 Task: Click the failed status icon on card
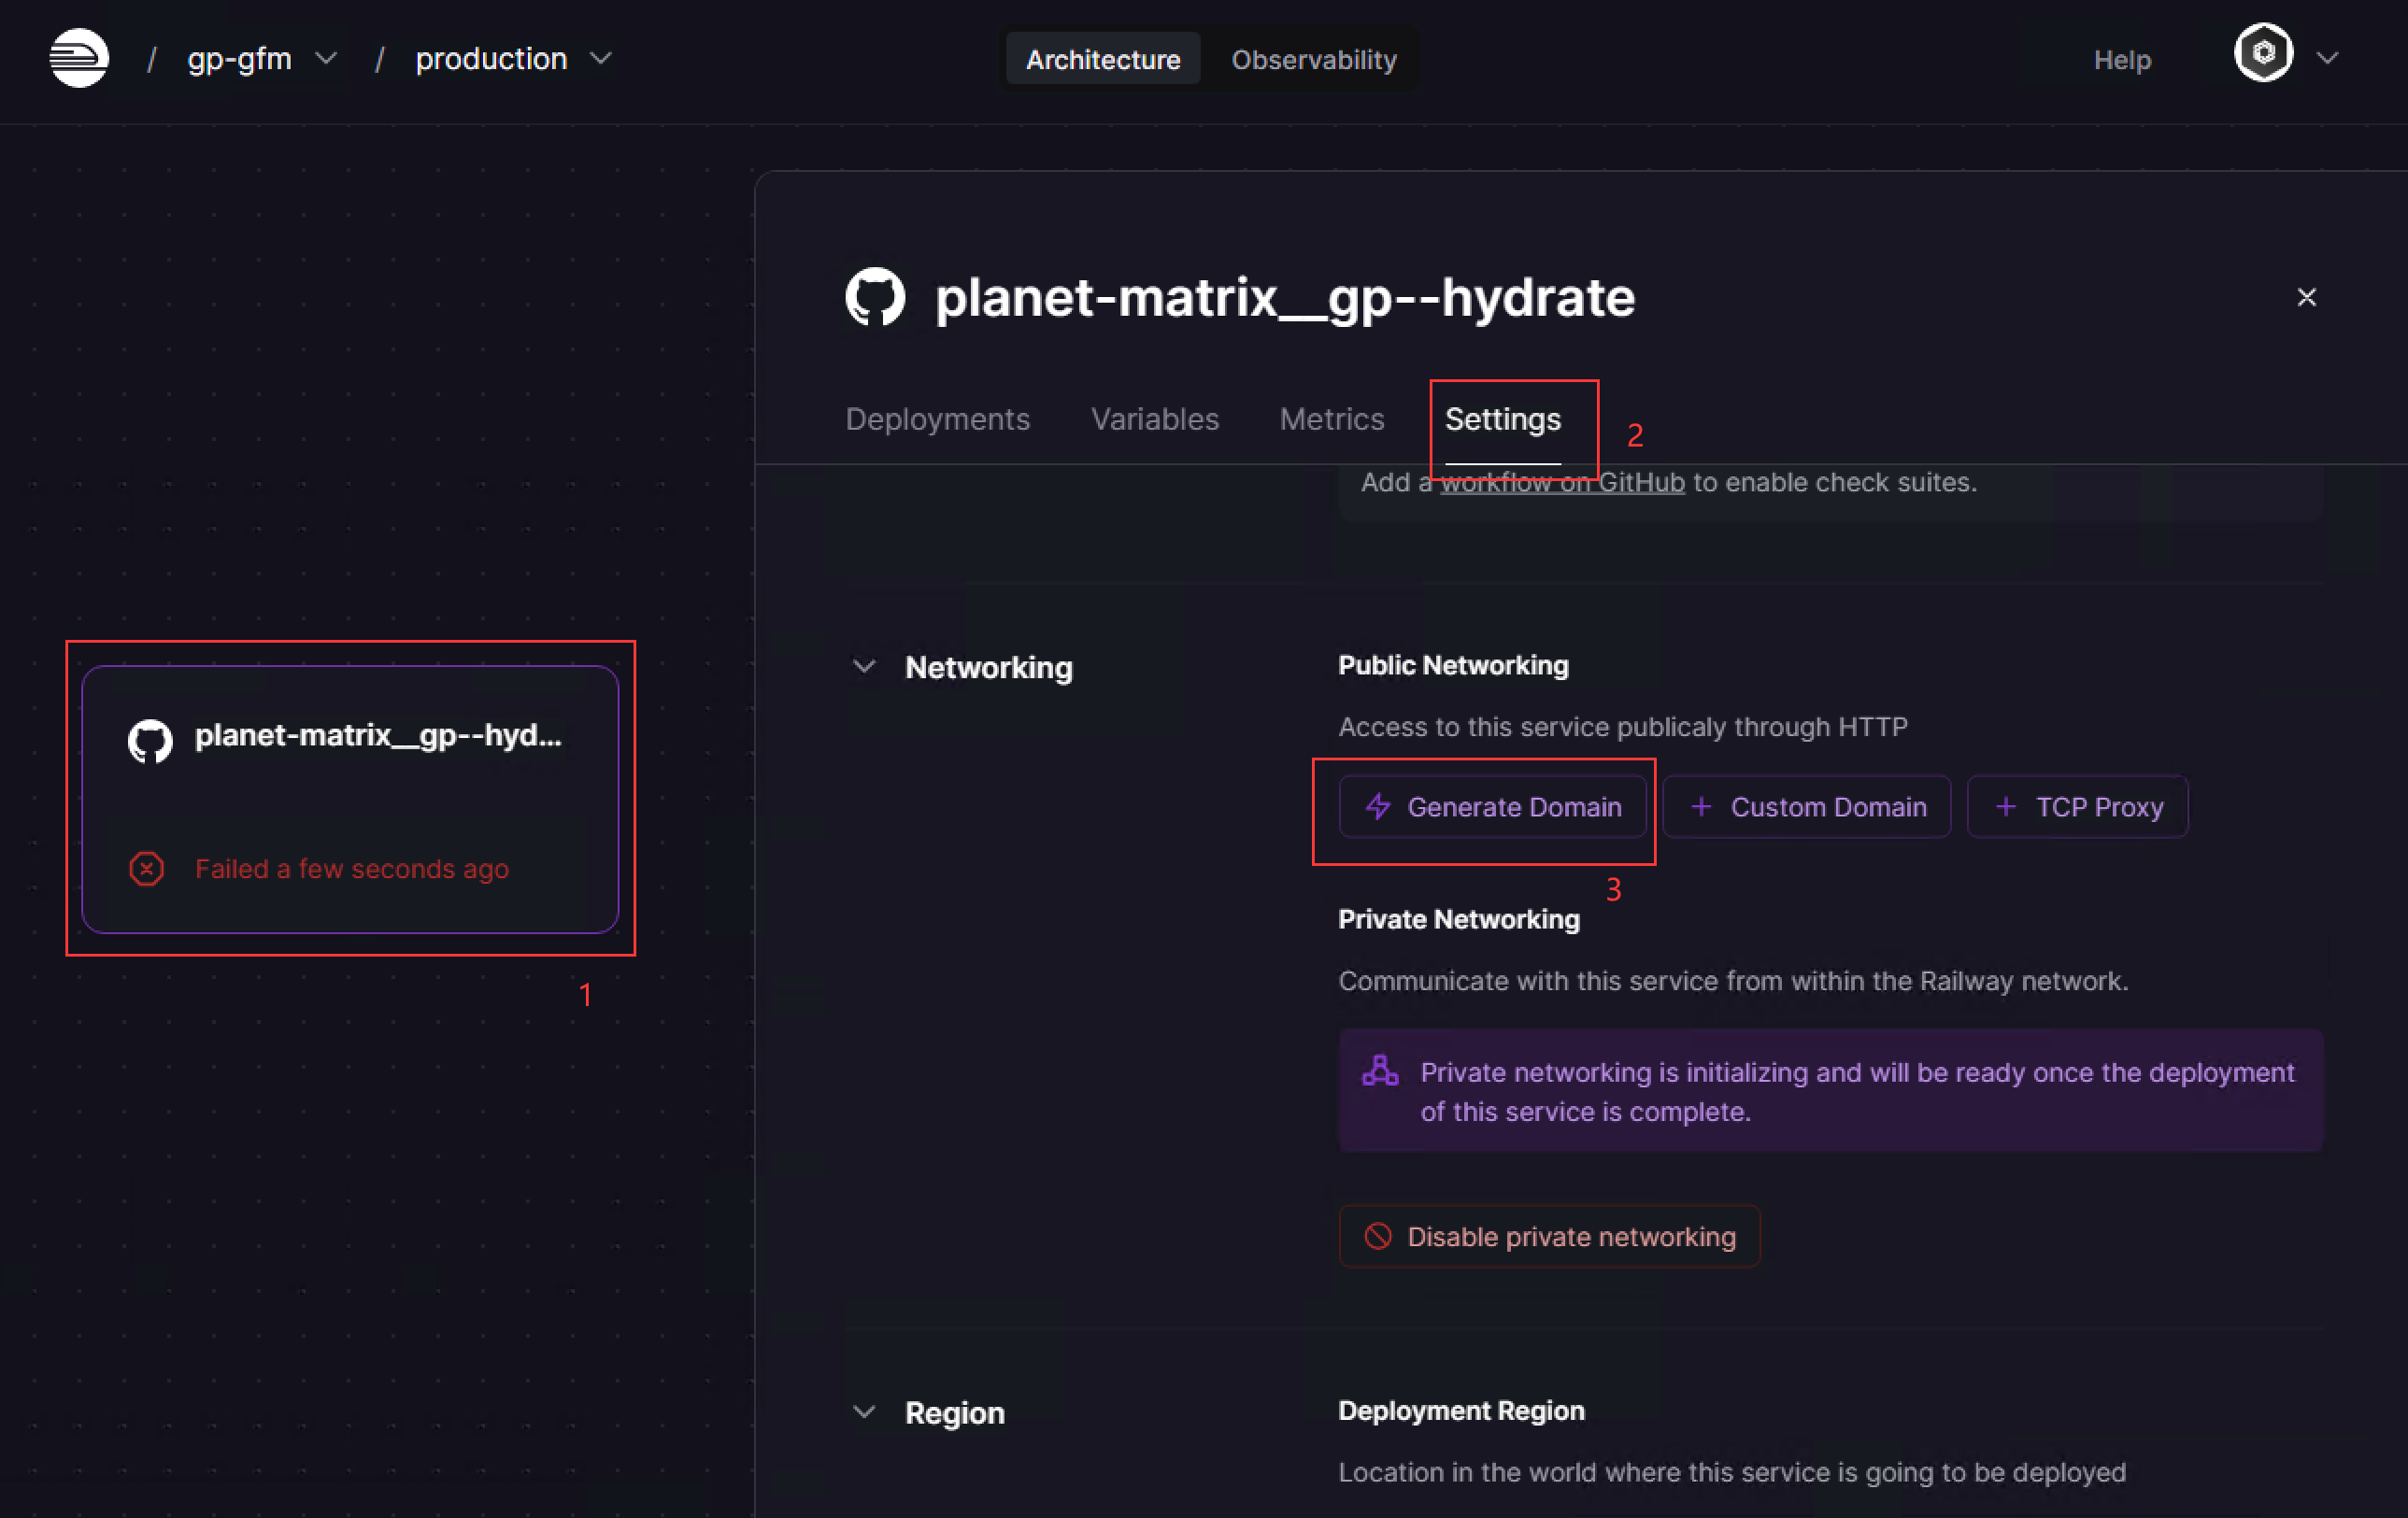[147, 868]
